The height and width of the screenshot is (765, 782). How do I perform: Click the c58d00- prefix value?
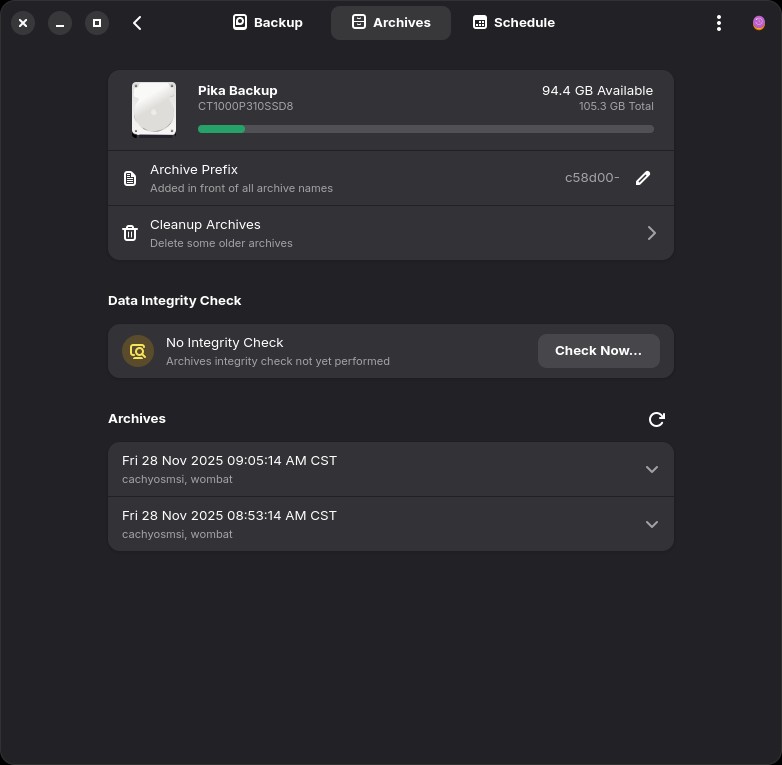click(x=591, y=178)
